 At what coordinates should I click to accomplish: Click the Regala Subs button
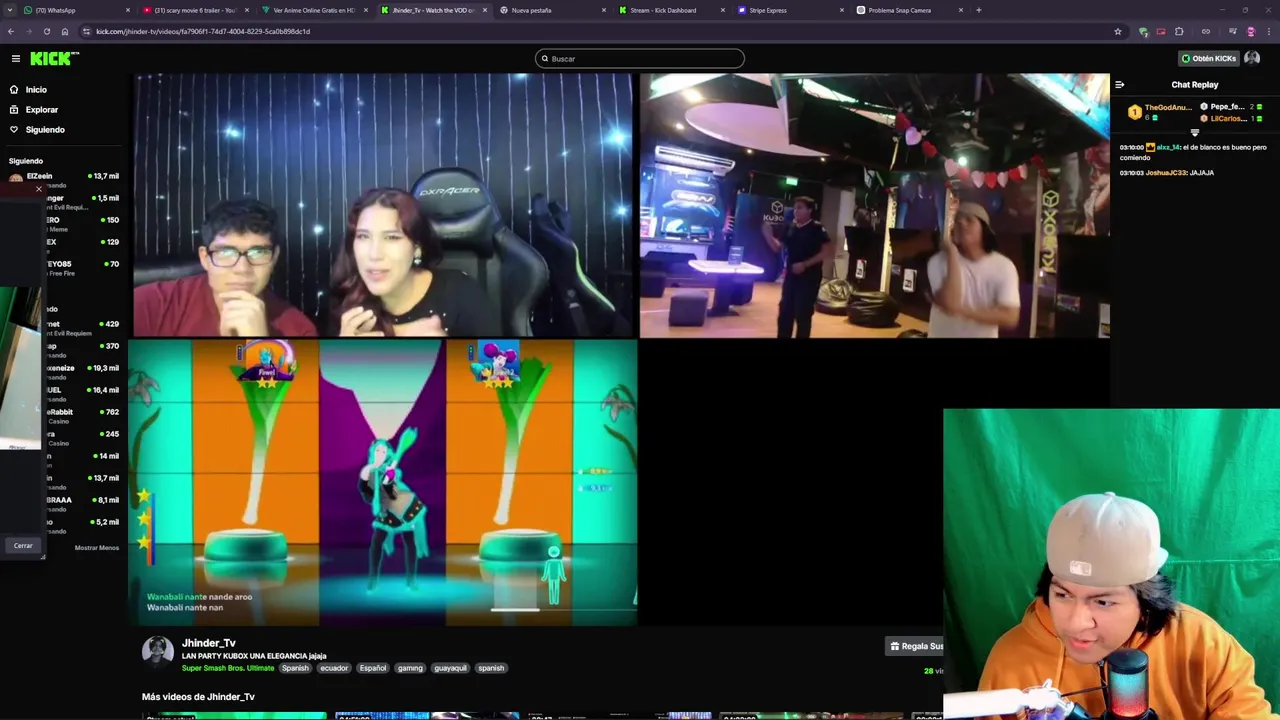(916, 646)
